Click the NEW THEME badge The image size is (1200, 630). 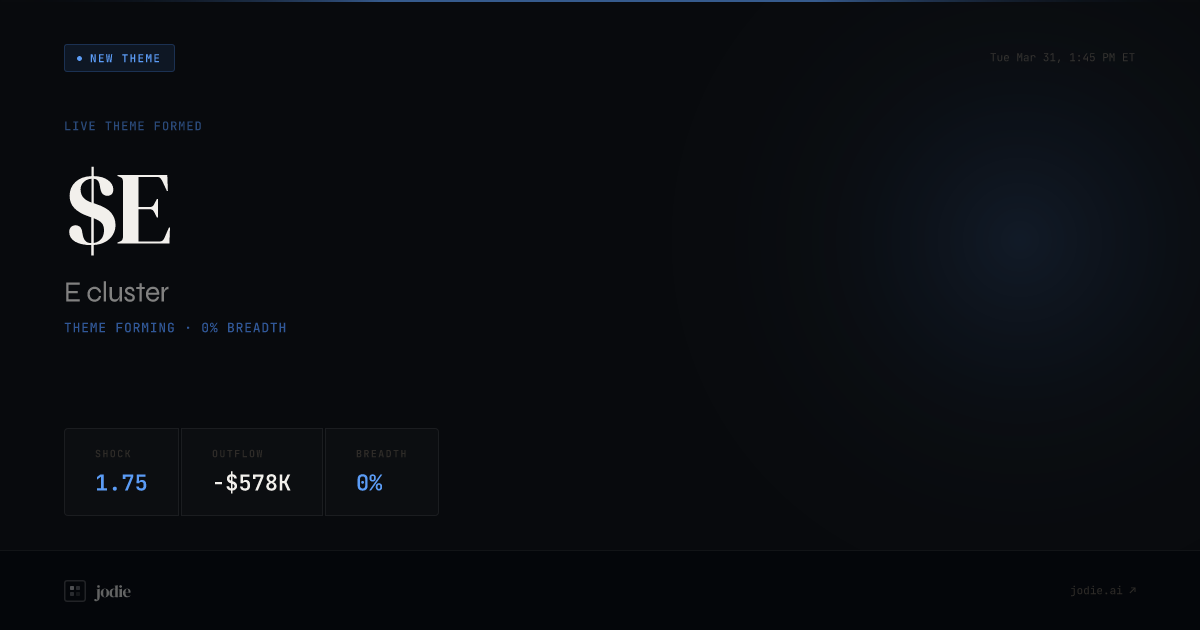(119, 58)
